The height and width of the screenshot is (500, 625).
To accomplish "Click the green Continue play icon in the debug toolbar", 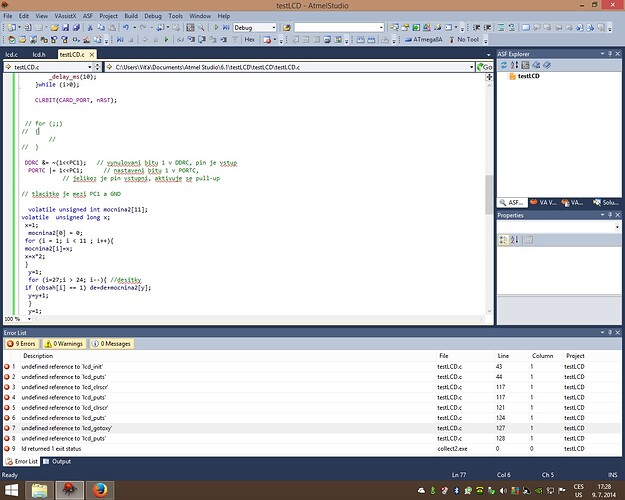I will [x=166, y=39].
